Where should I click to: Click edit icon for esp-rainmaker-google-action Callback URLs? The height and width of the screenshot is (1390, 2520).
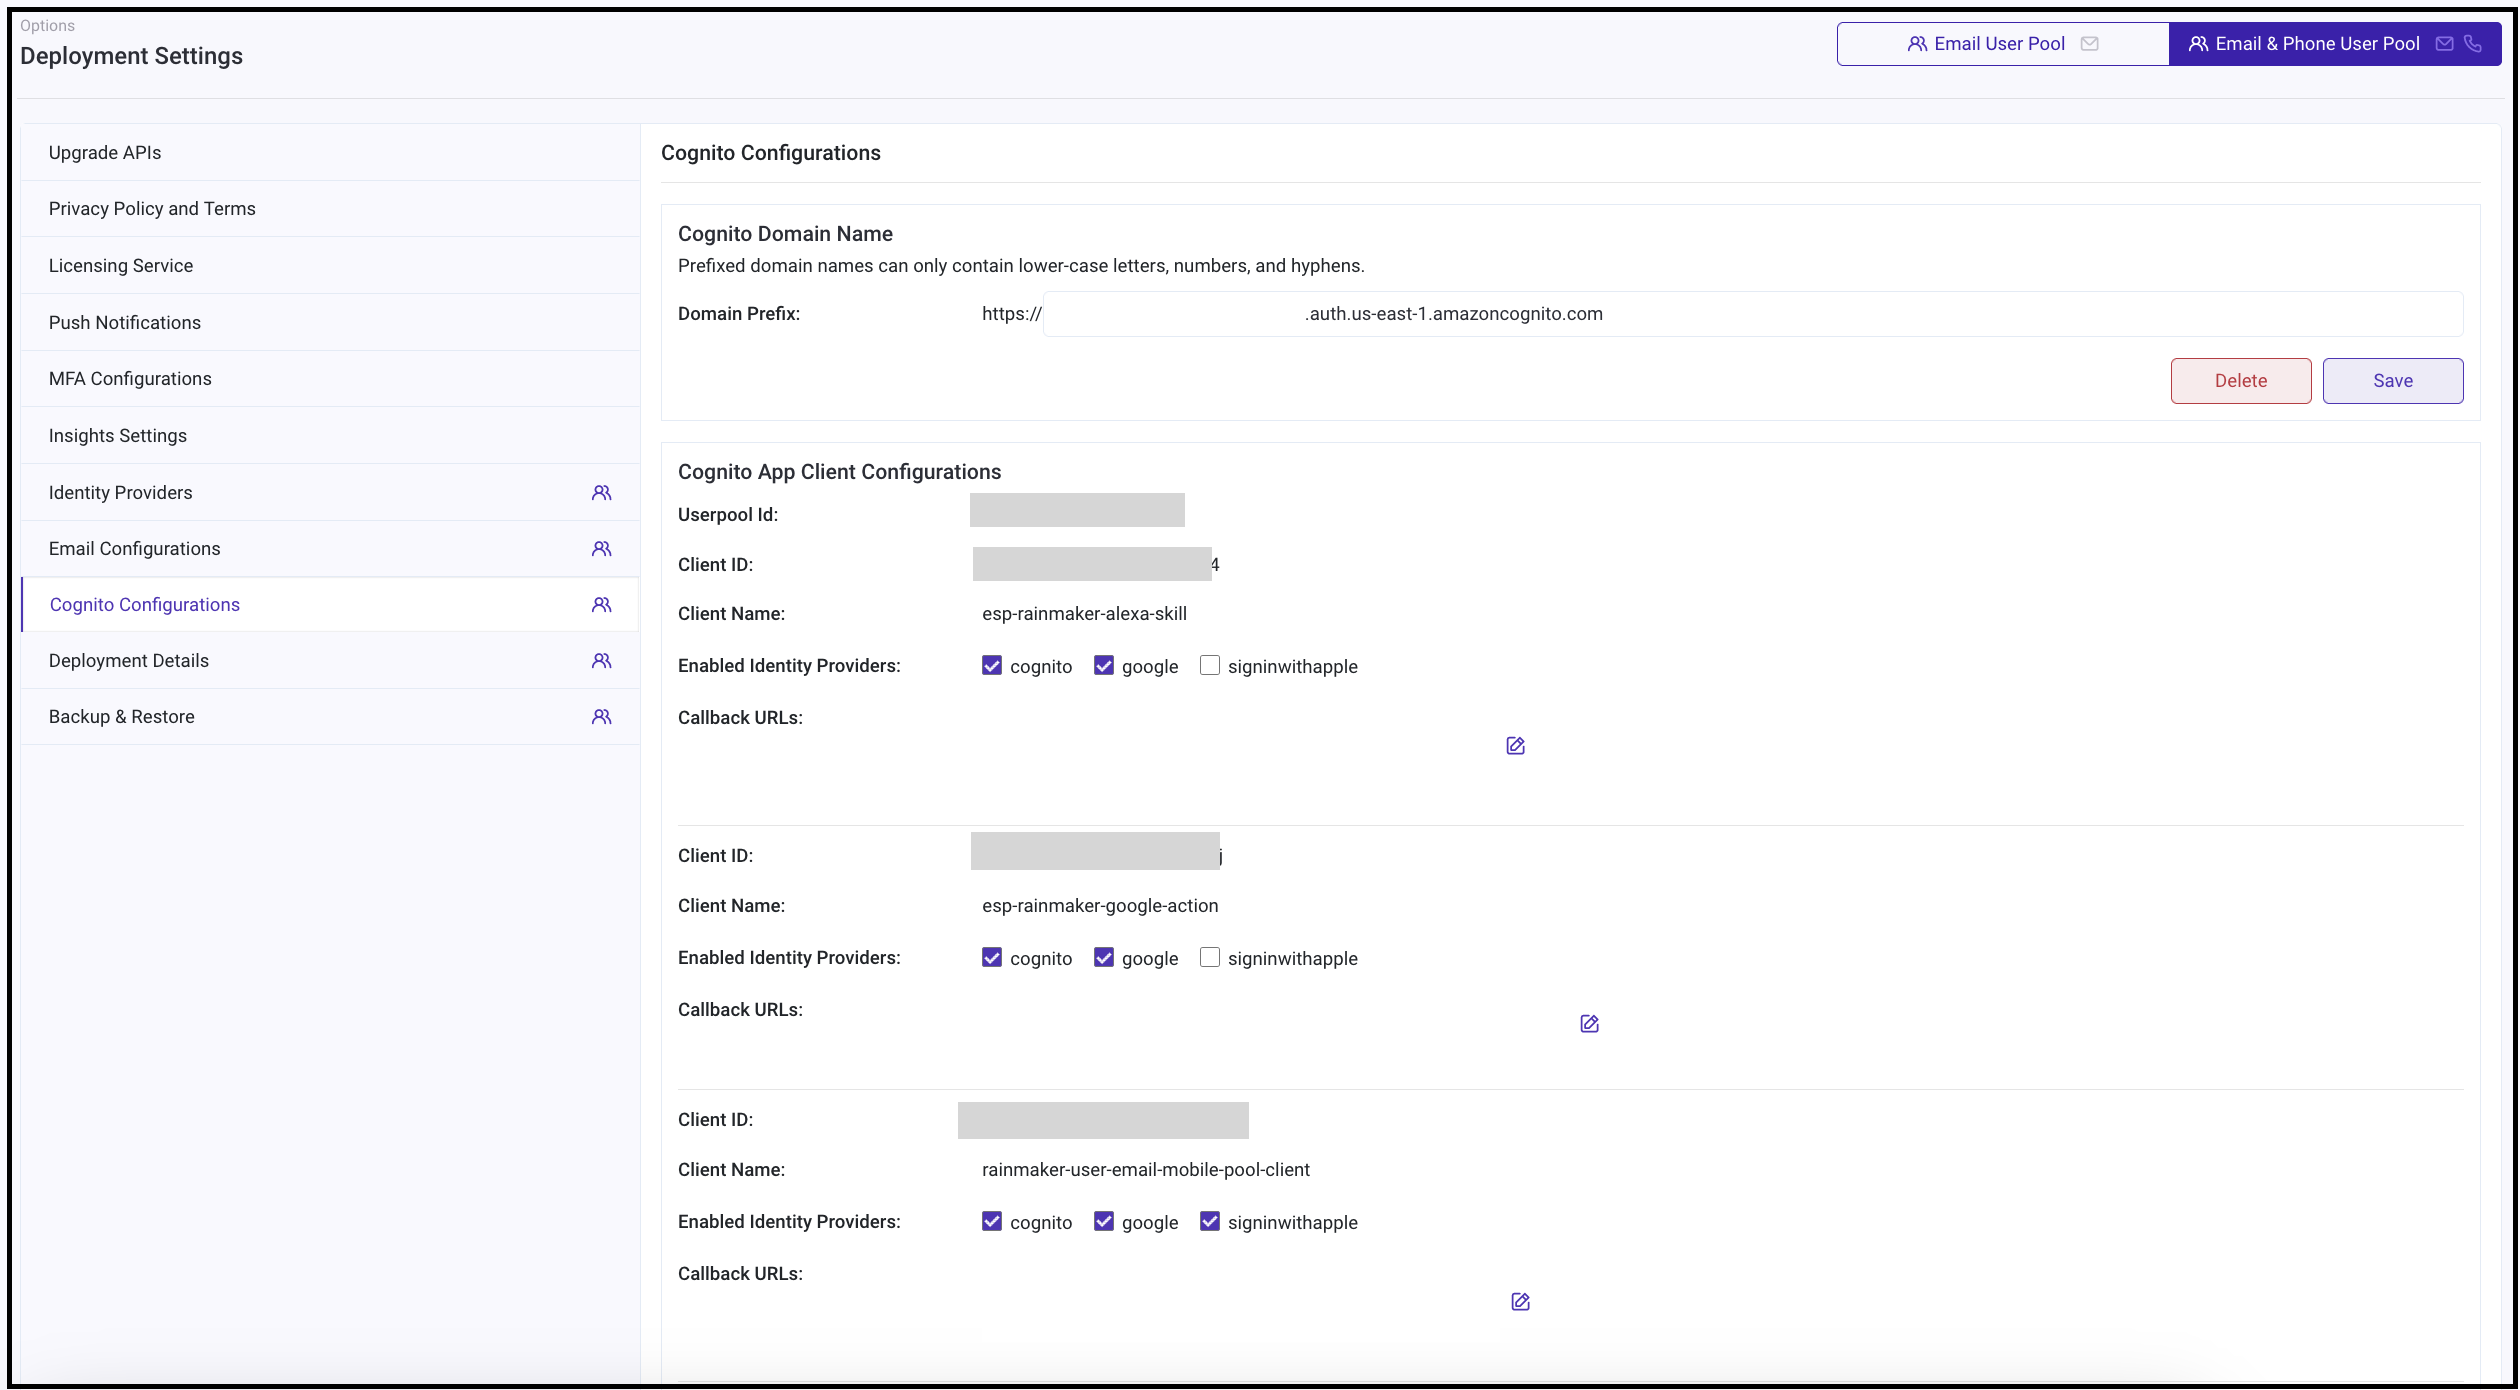coord(1588,1024)
